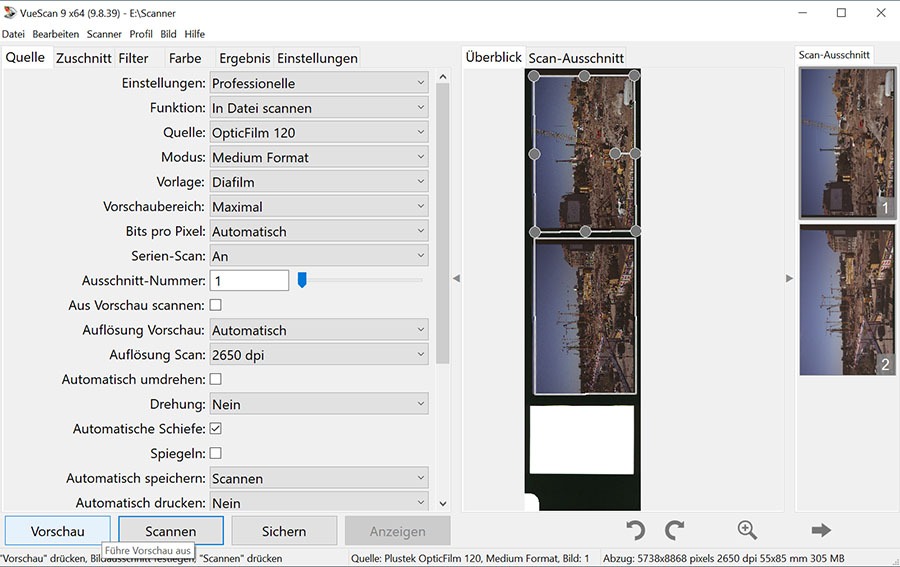
Task: Click the Ausschnitt-Nummer slider handle
Action: (x=302, y=280)
